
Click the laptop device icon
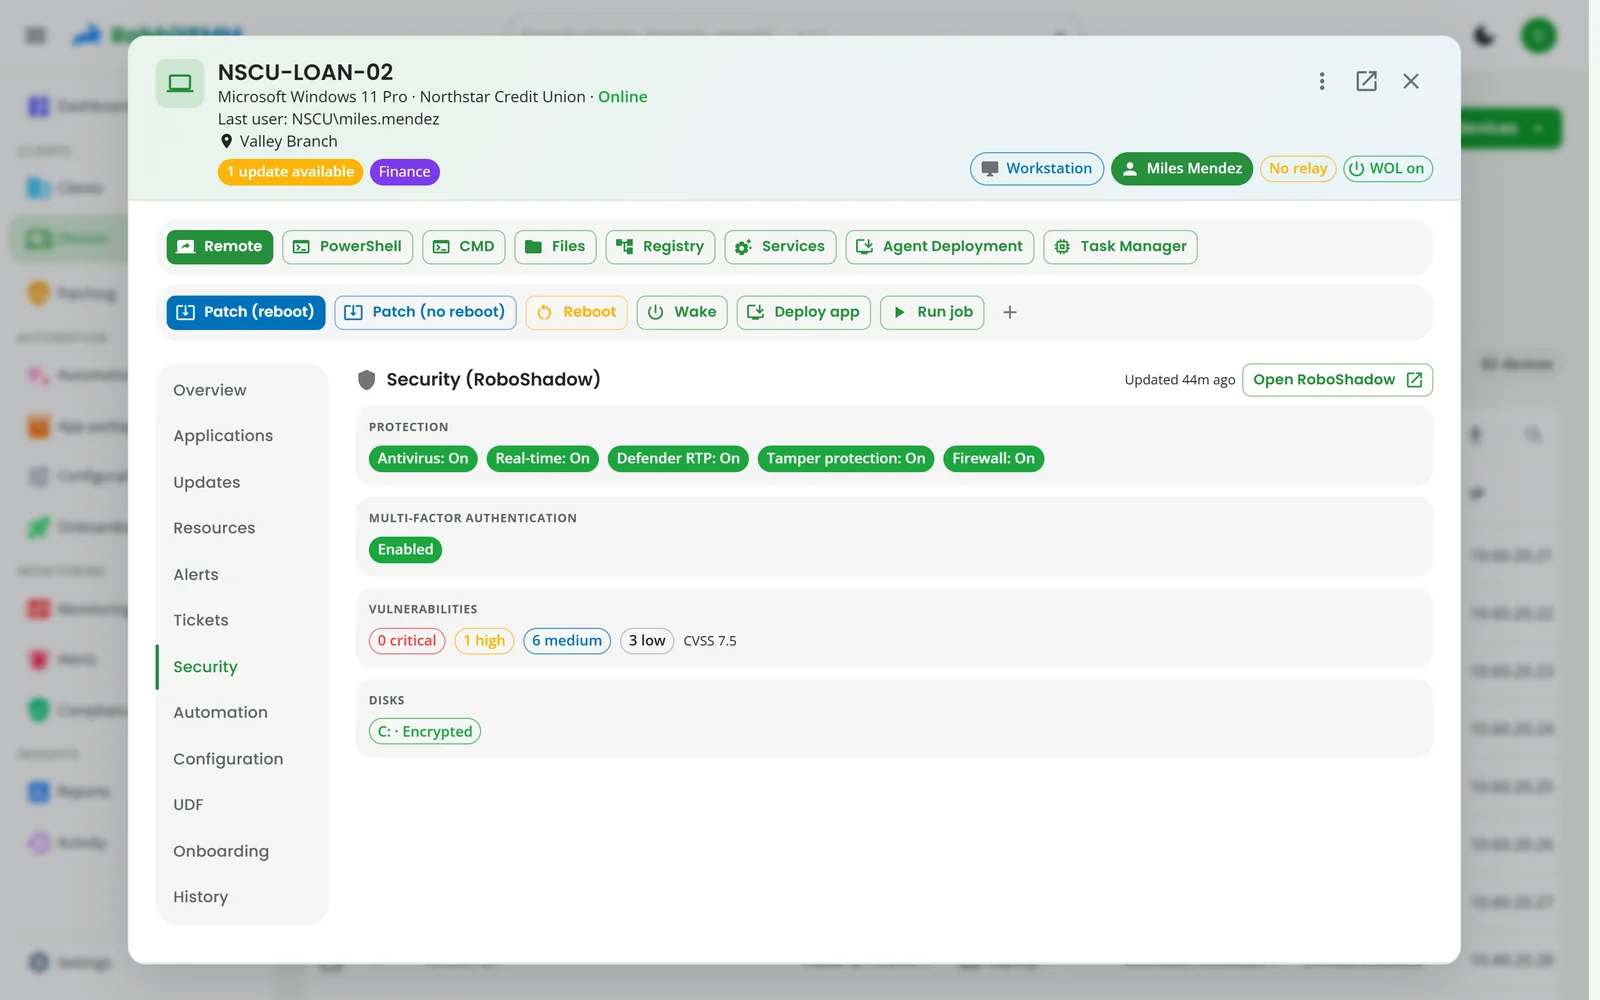click(x=180, y=83)
